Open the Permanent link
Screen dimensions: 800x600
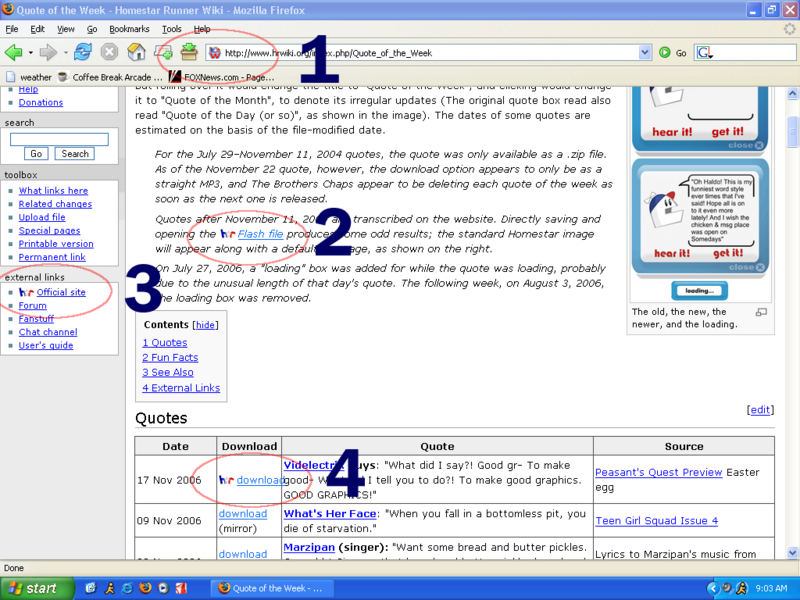tap(52, 257)
